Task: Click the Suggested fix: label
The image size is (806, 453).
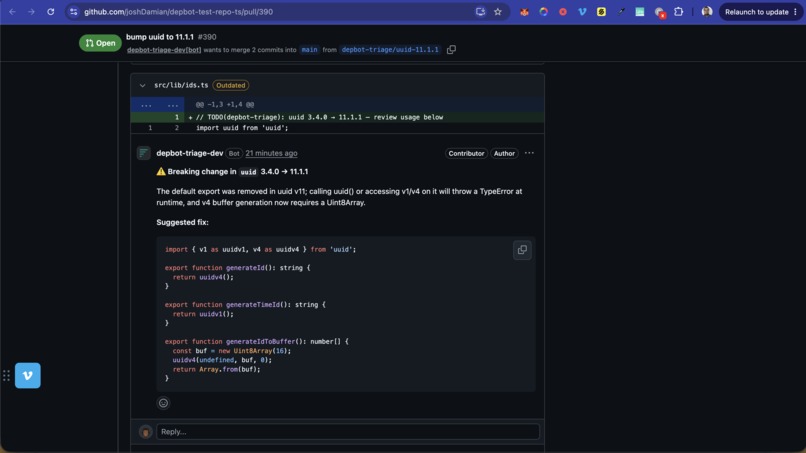Action: coord(182,222)
